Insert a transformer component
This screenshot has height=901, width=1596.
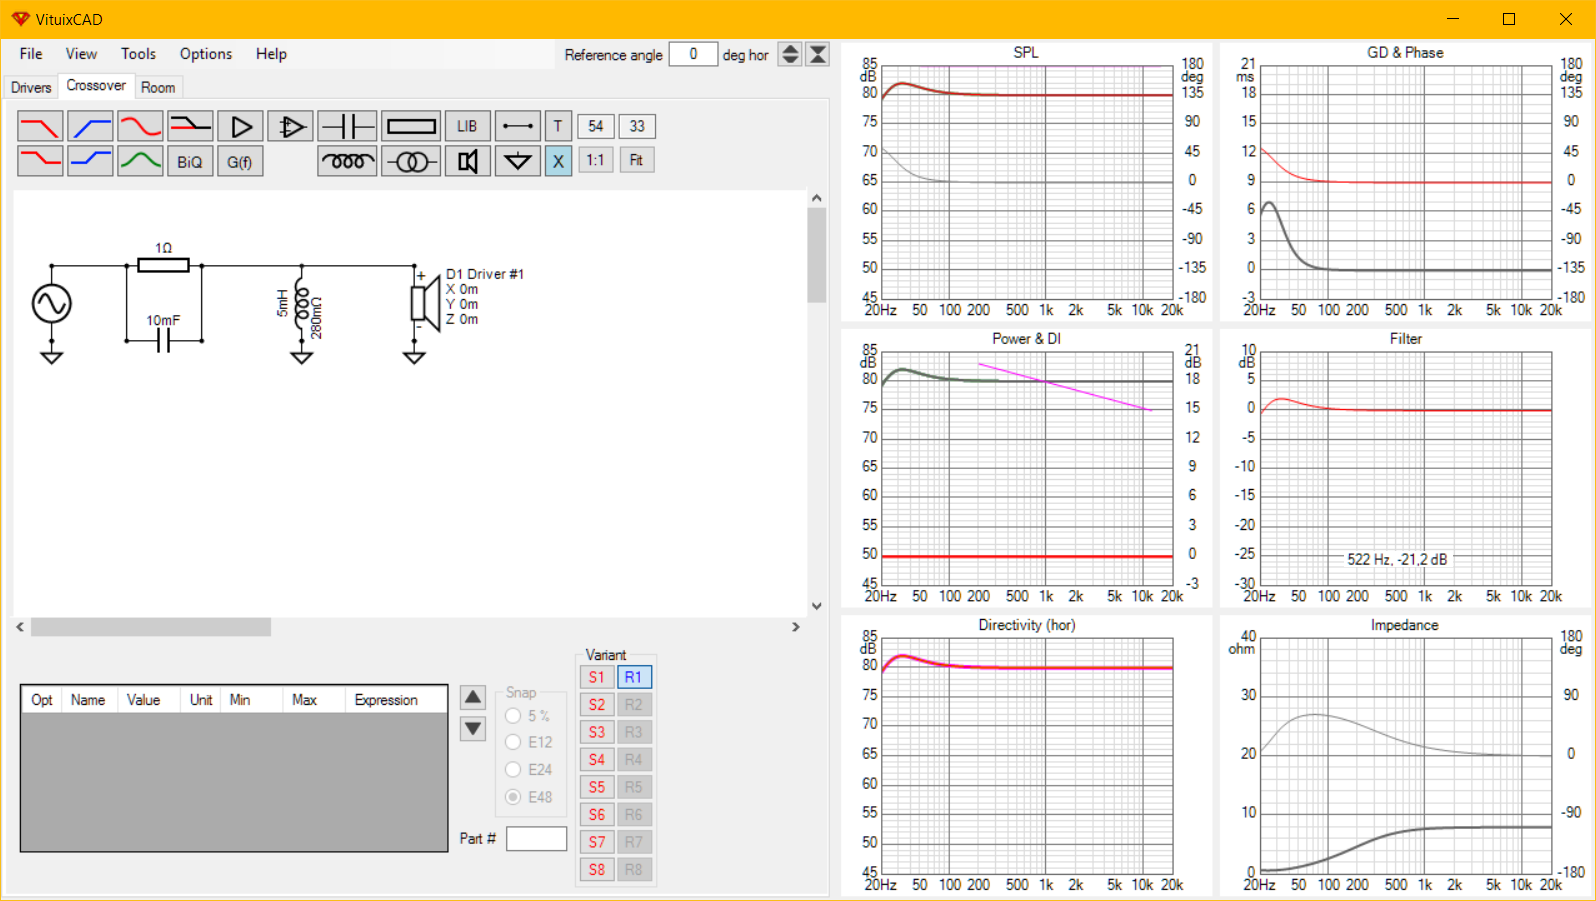pyautogui.click(x=411, y=161)
